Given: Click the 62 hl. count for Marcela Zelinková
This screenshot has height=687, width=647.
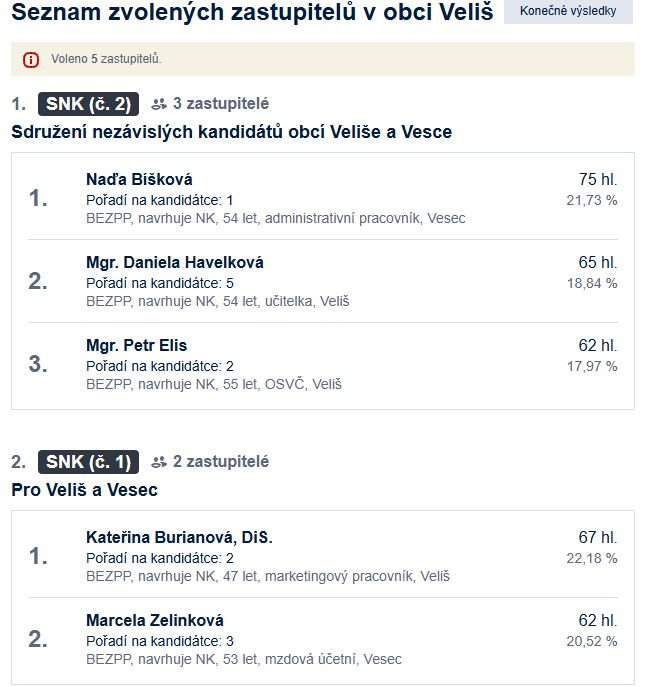Looking at the screenshot, I should point(598,620).
